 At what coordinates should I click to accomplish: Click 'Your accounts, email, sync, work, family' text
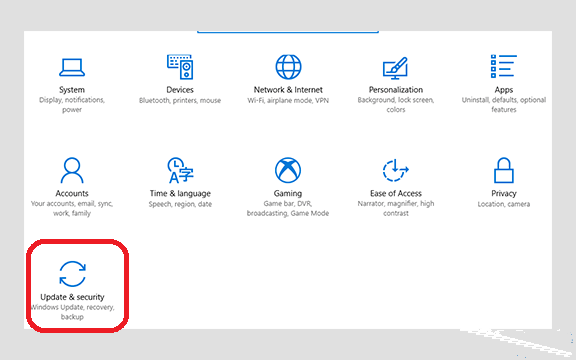[72, 208]
